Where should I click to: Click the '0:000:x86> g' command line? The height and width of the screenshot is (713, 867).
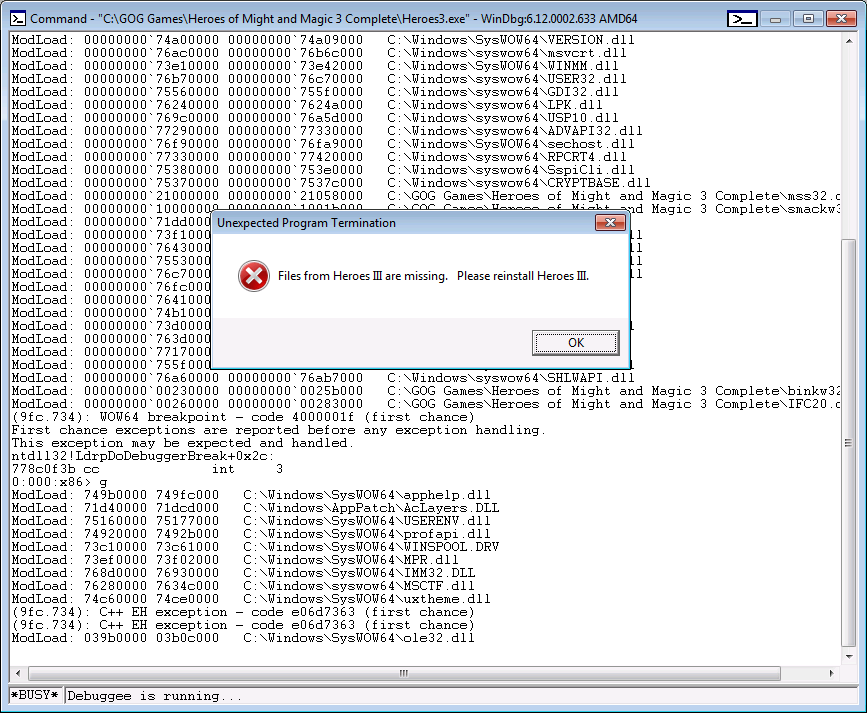60,482
